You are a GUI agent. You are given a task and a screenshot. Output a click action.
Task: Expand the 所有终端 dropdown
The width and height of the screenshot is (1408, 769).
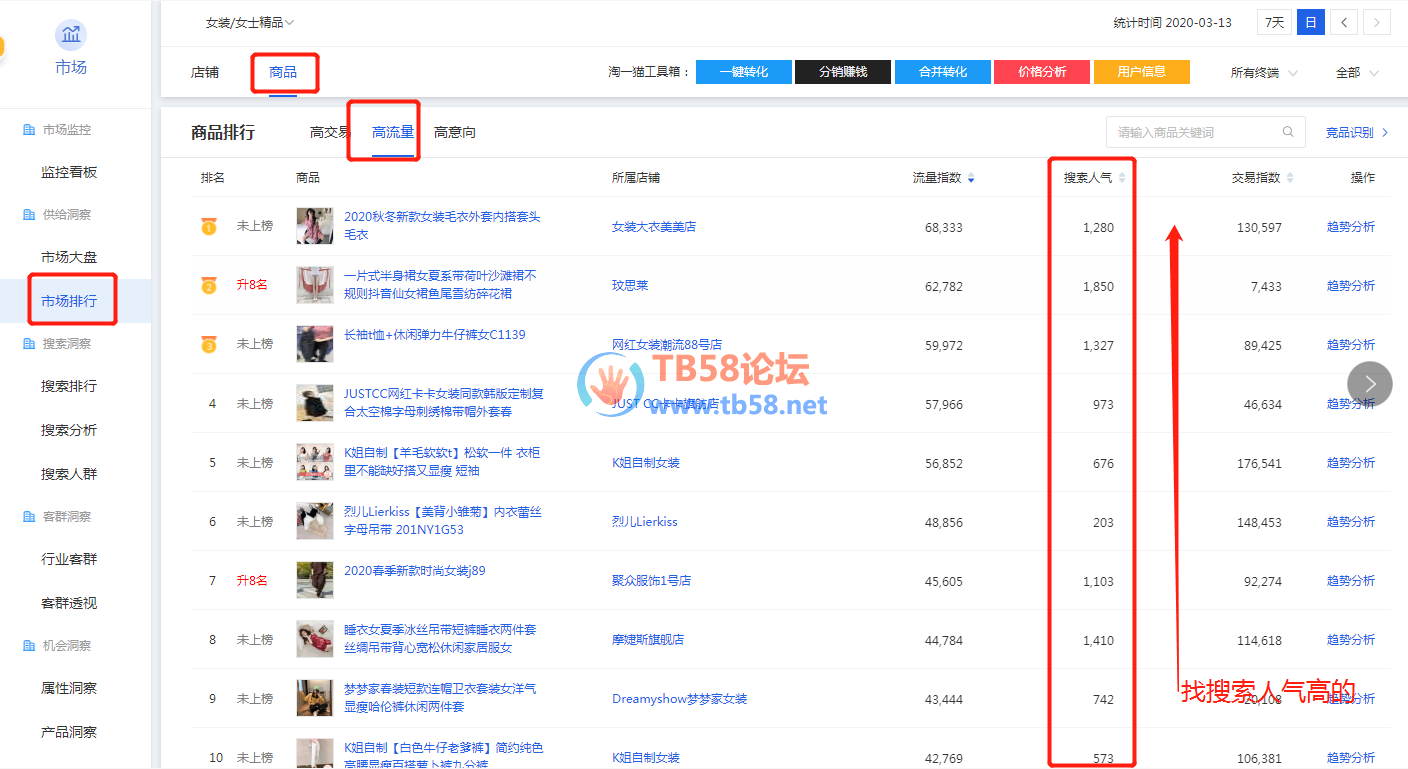point(1263,72)
